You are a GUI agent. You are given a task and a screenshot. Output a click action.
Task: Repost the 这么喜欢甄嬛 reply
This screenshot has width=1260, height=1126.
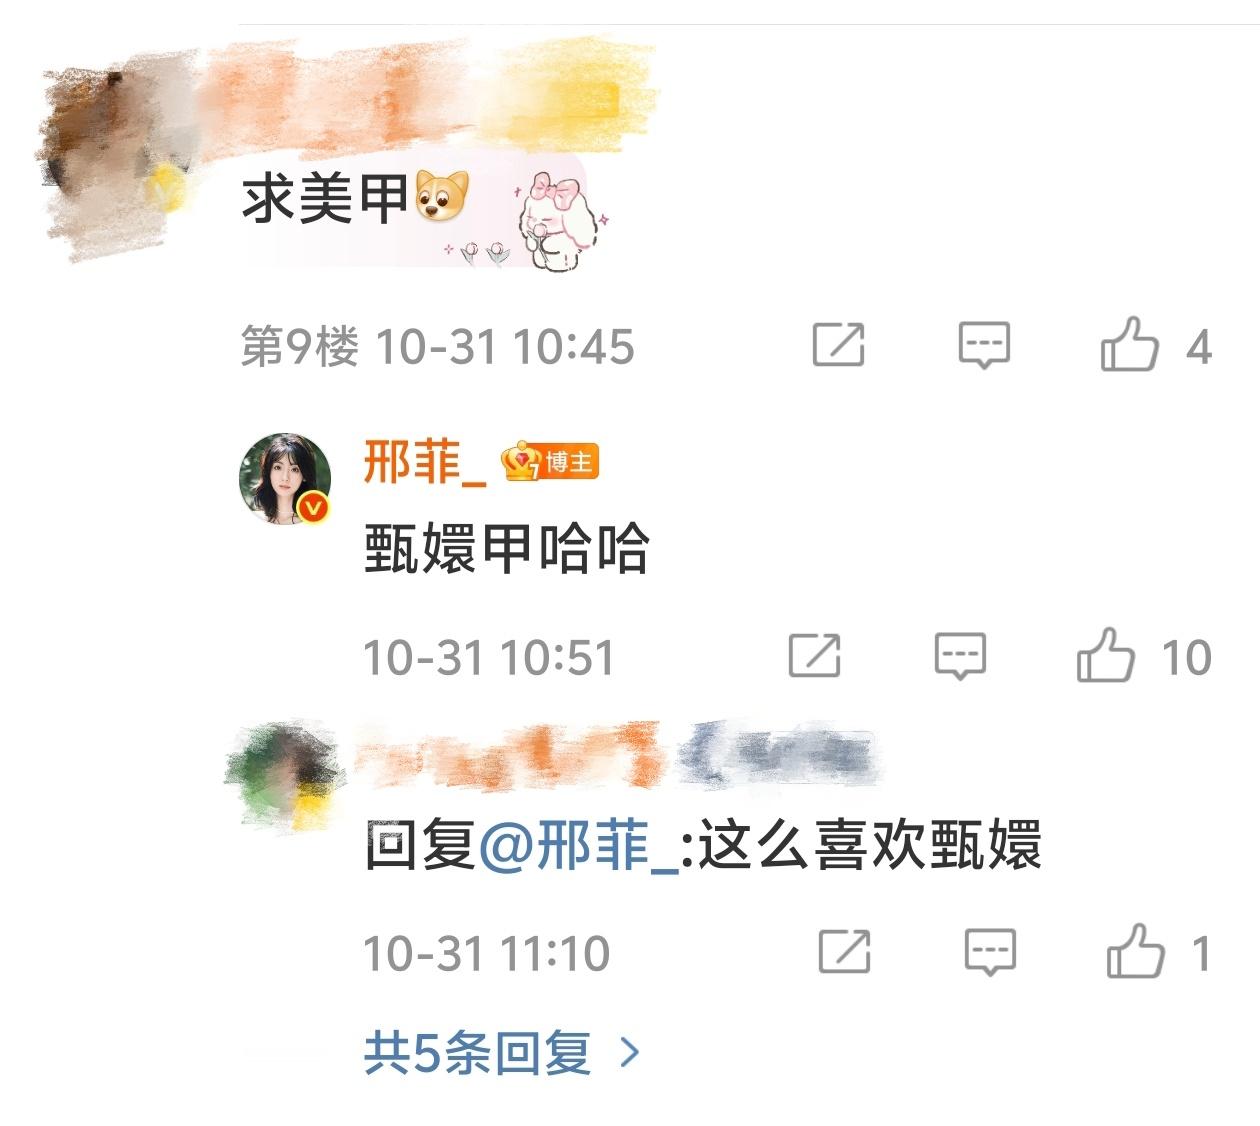844,952
